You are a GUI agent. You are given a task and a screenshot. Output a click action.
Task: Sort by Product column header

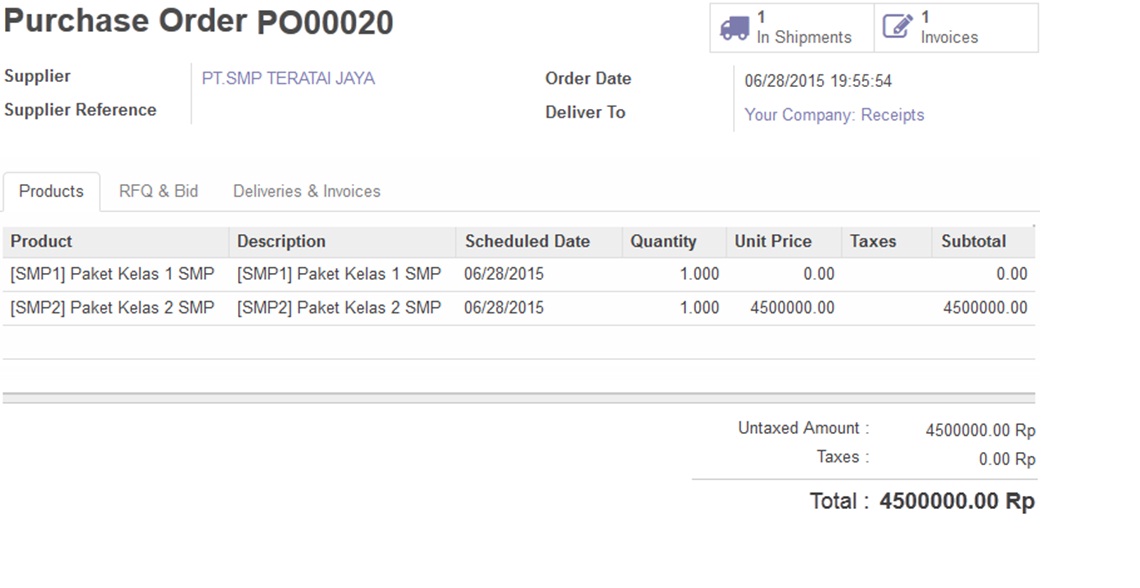point(42,241)
